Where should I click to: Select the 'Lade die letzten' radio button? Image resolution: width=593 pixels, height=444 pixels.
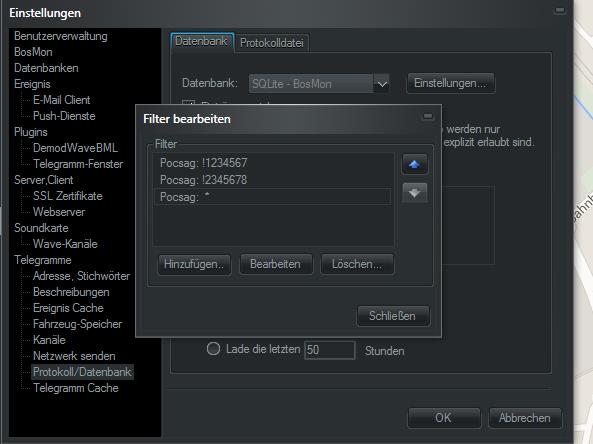point(213,348)
